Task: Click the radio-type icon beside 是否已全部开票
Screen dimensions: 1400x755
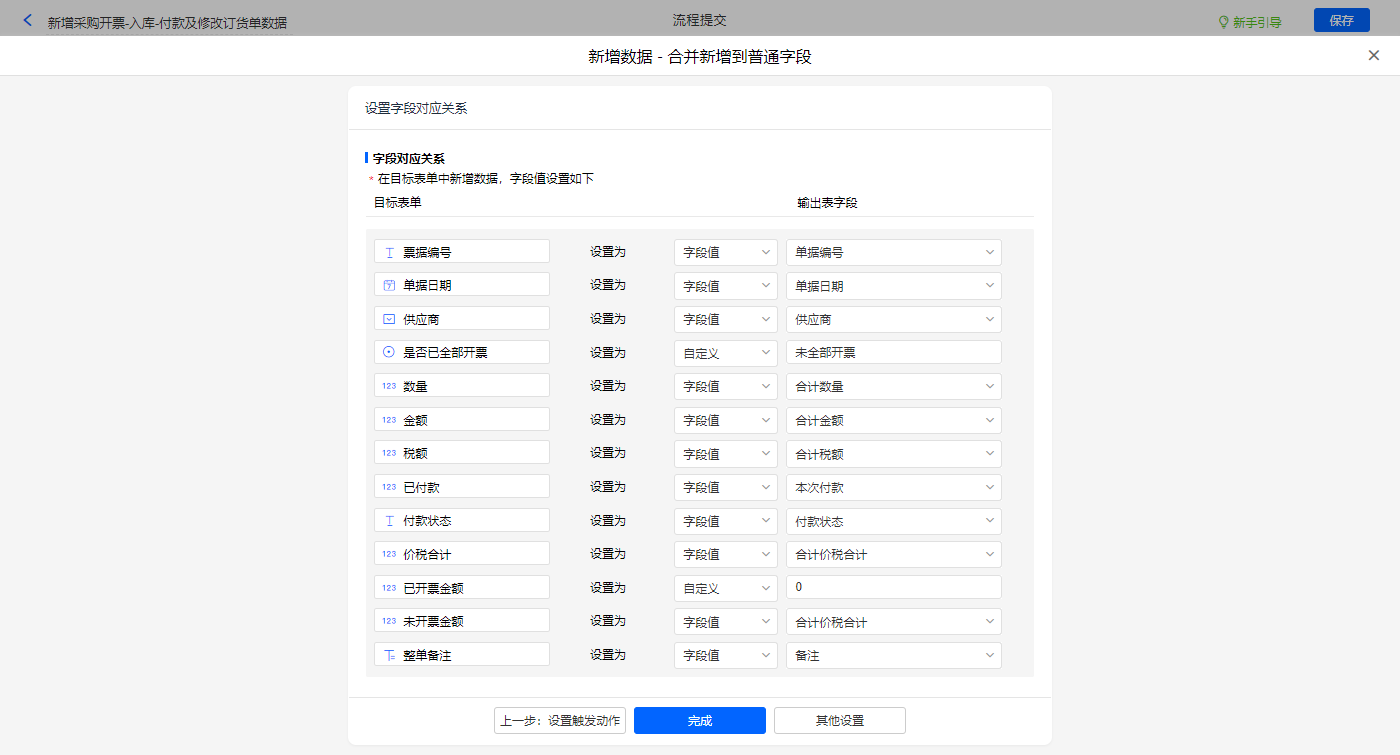Action: coord(389,352)
